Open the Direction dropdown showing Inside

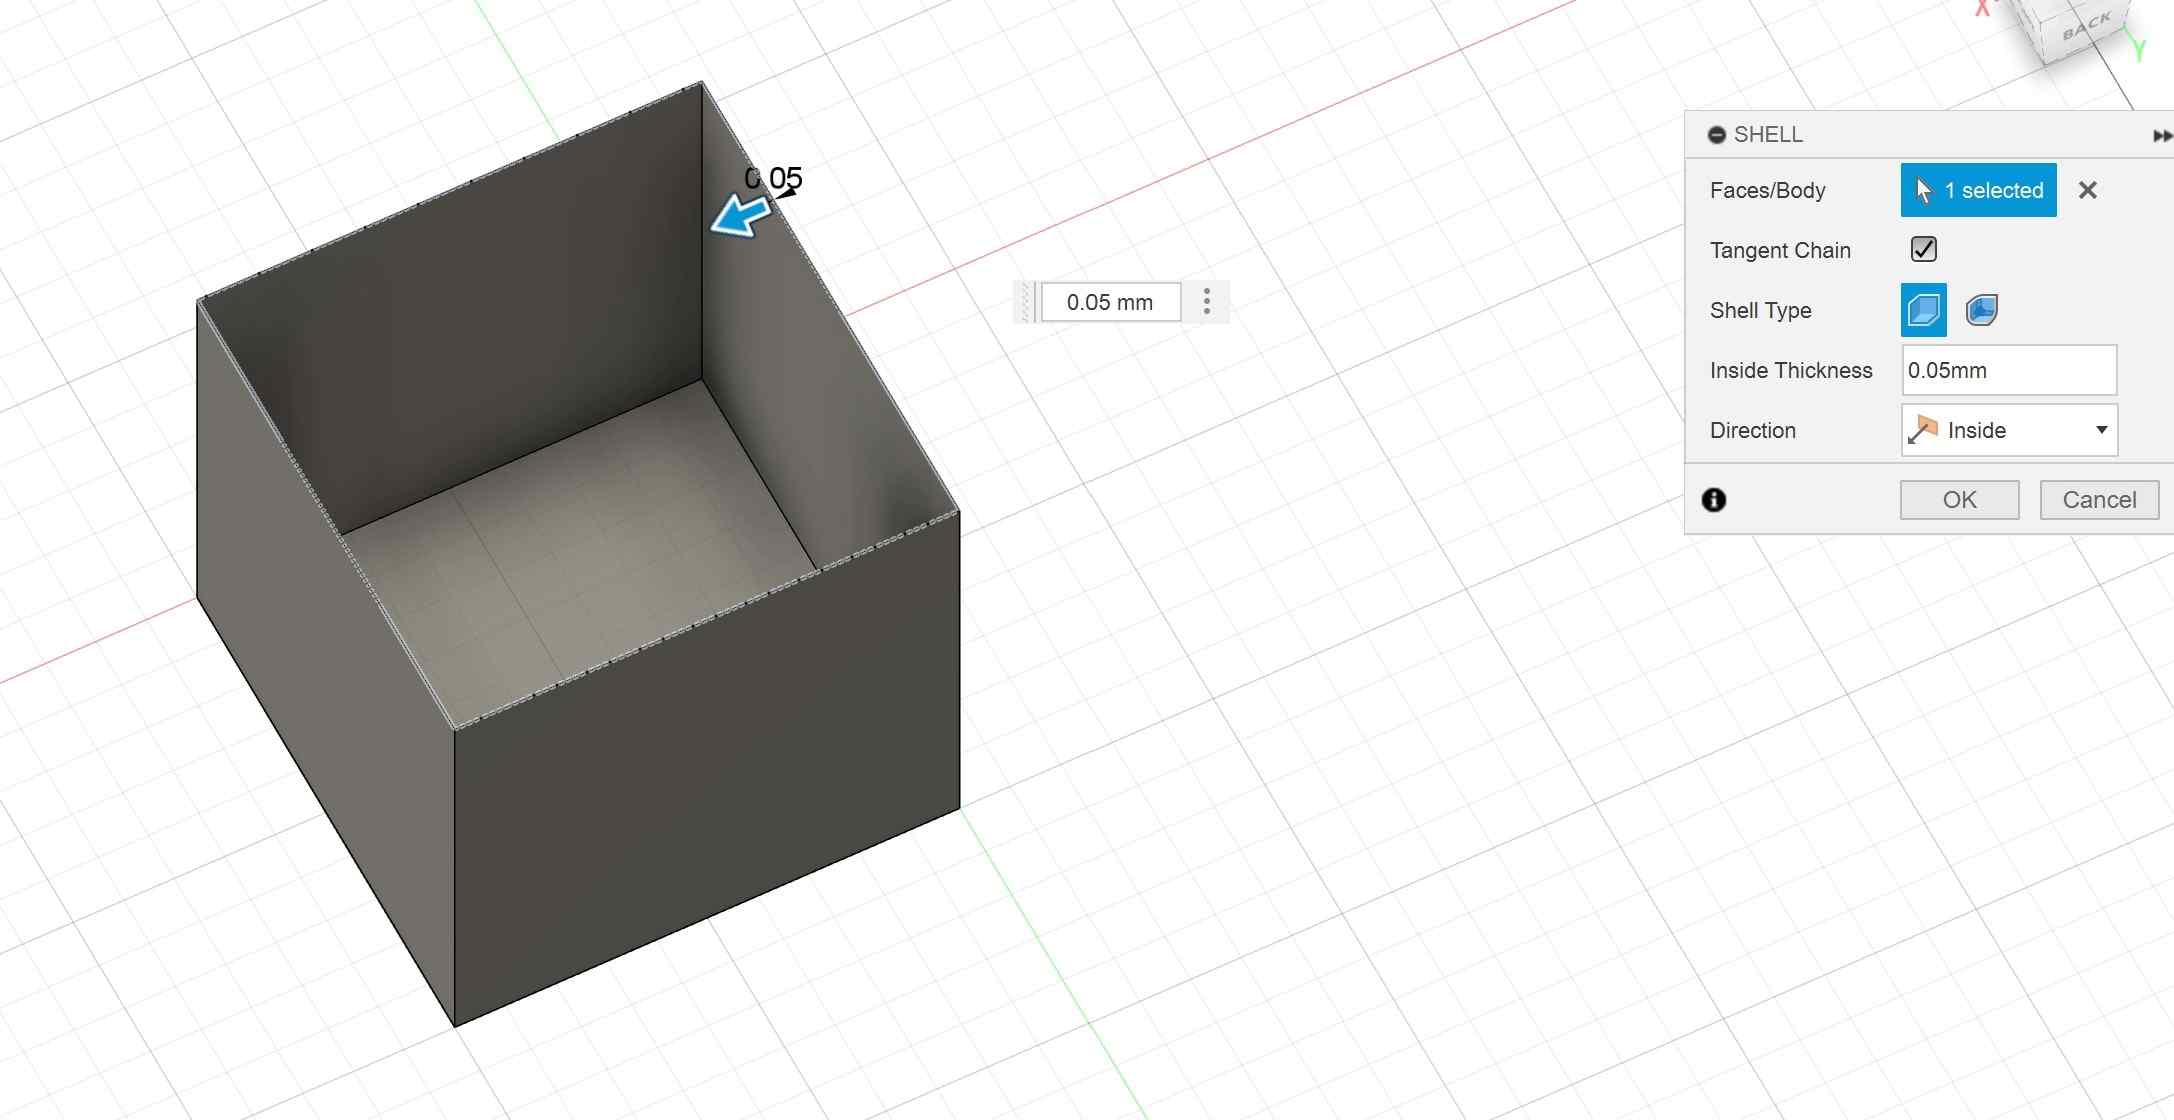coord(2009,430)
